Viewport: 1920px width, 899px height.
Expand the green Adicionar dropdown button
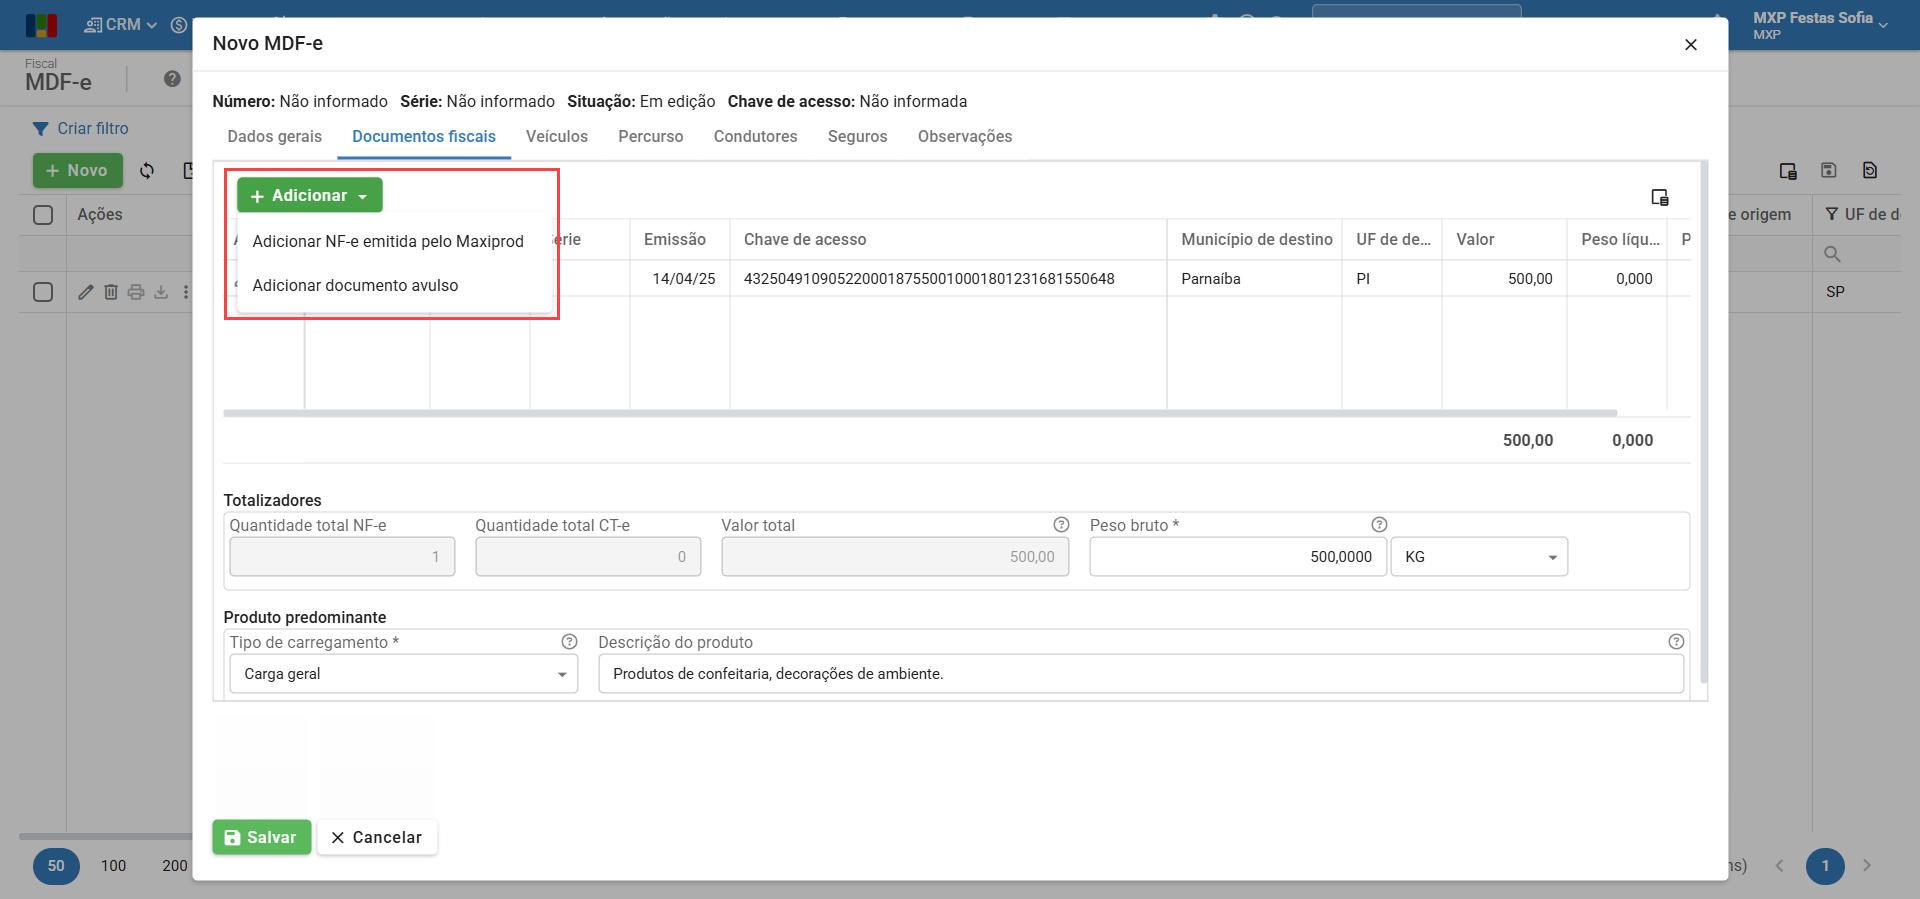tap(310, 195)
